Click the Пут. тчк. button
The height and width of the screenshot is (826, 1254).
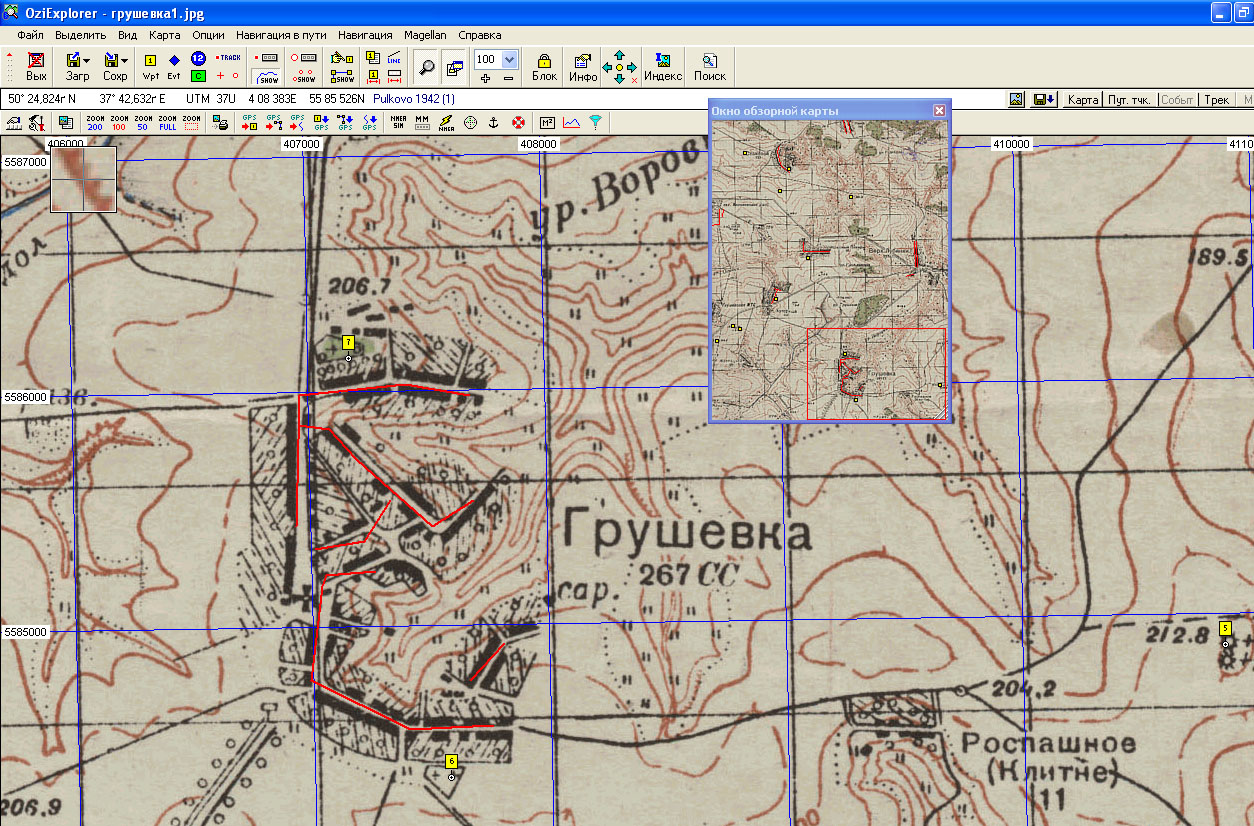coord(1128,100)
